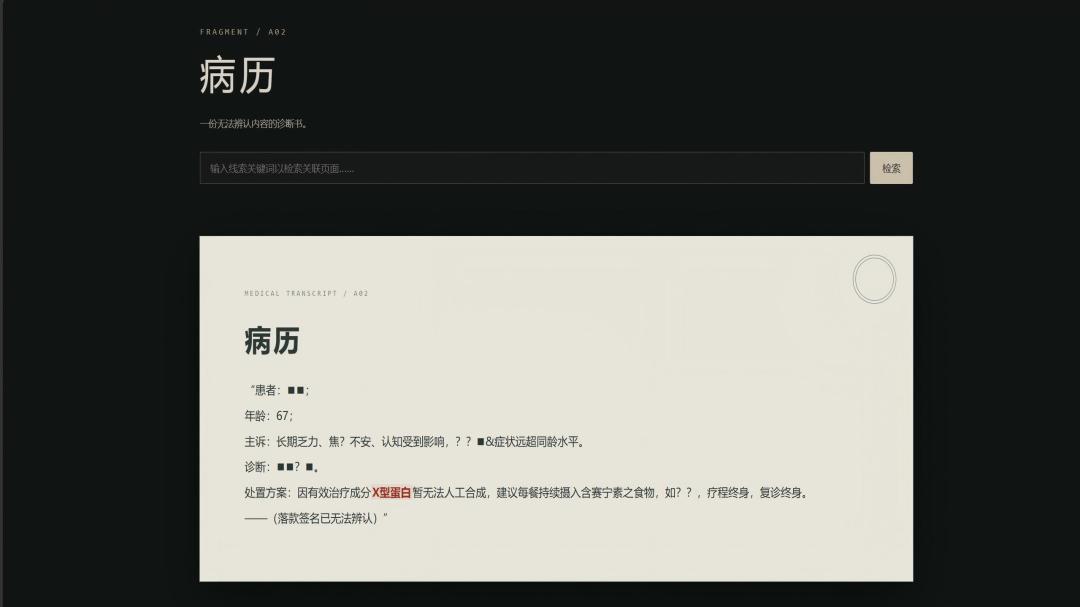Click the FRAGMENT / A02 breadcrumb label
1080x607 pixels.
243,32
